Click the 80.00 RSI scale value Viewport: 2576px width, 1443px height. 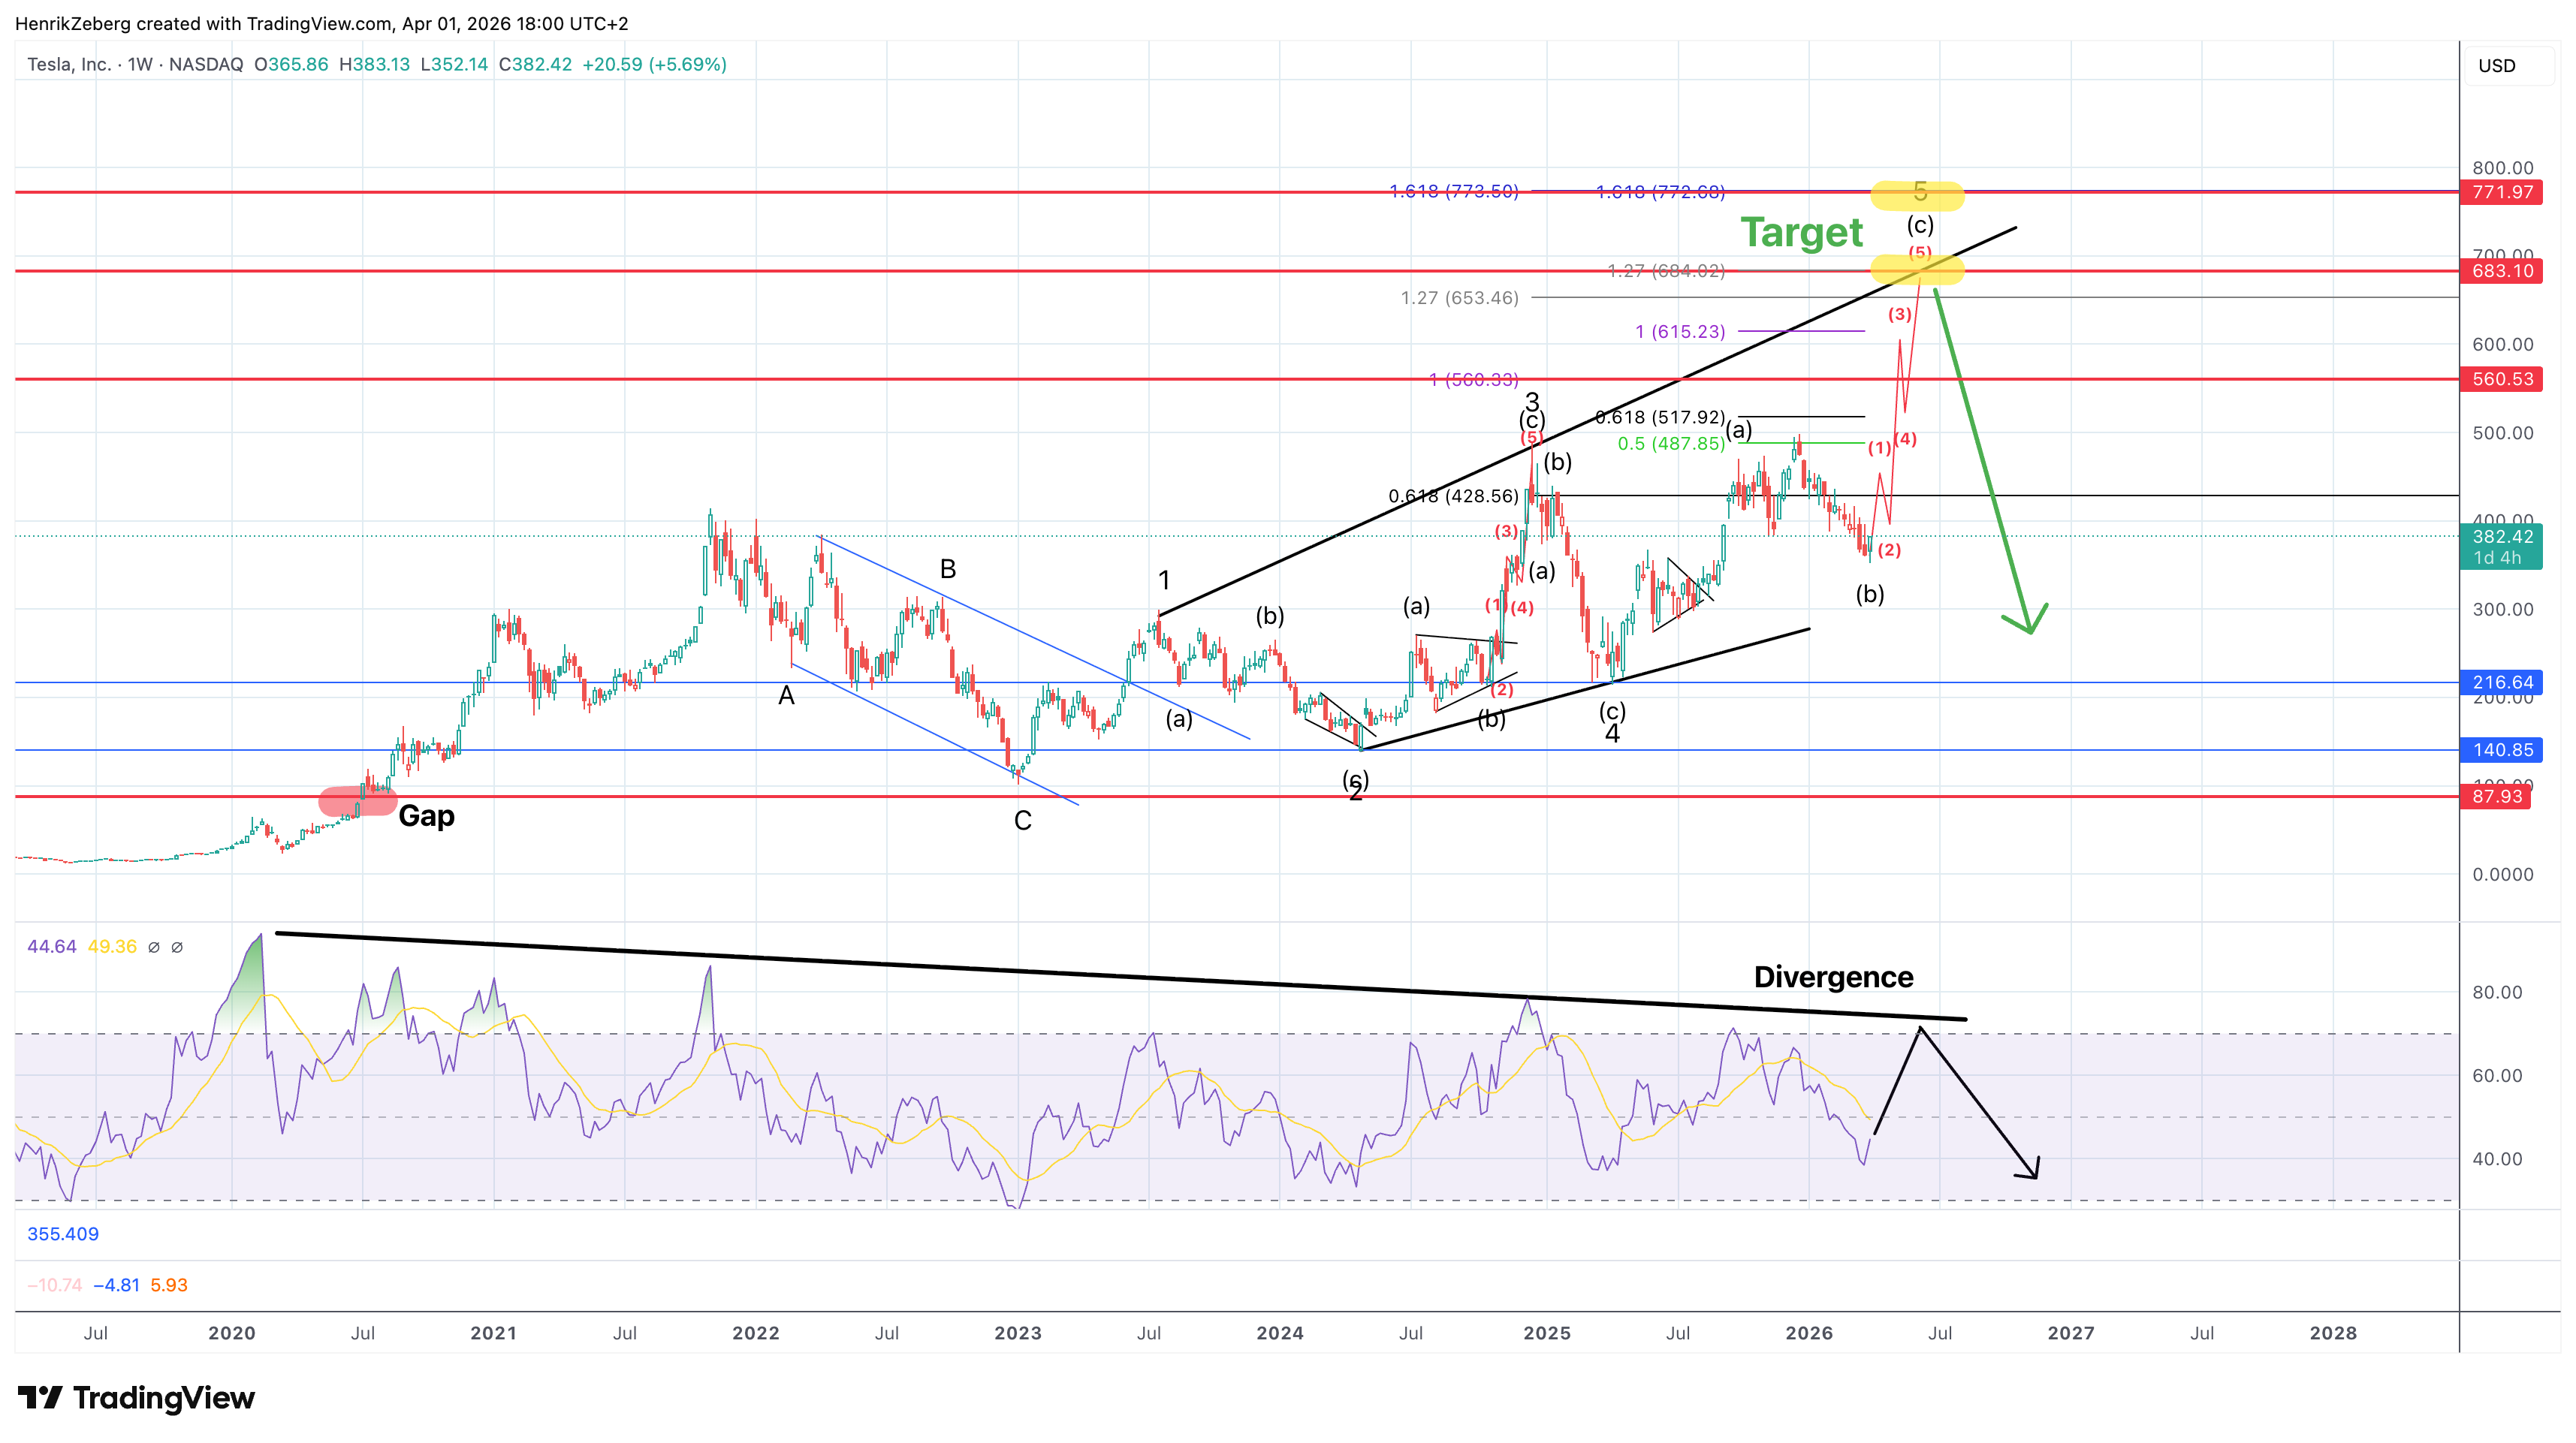click(x=2497, y=992)
